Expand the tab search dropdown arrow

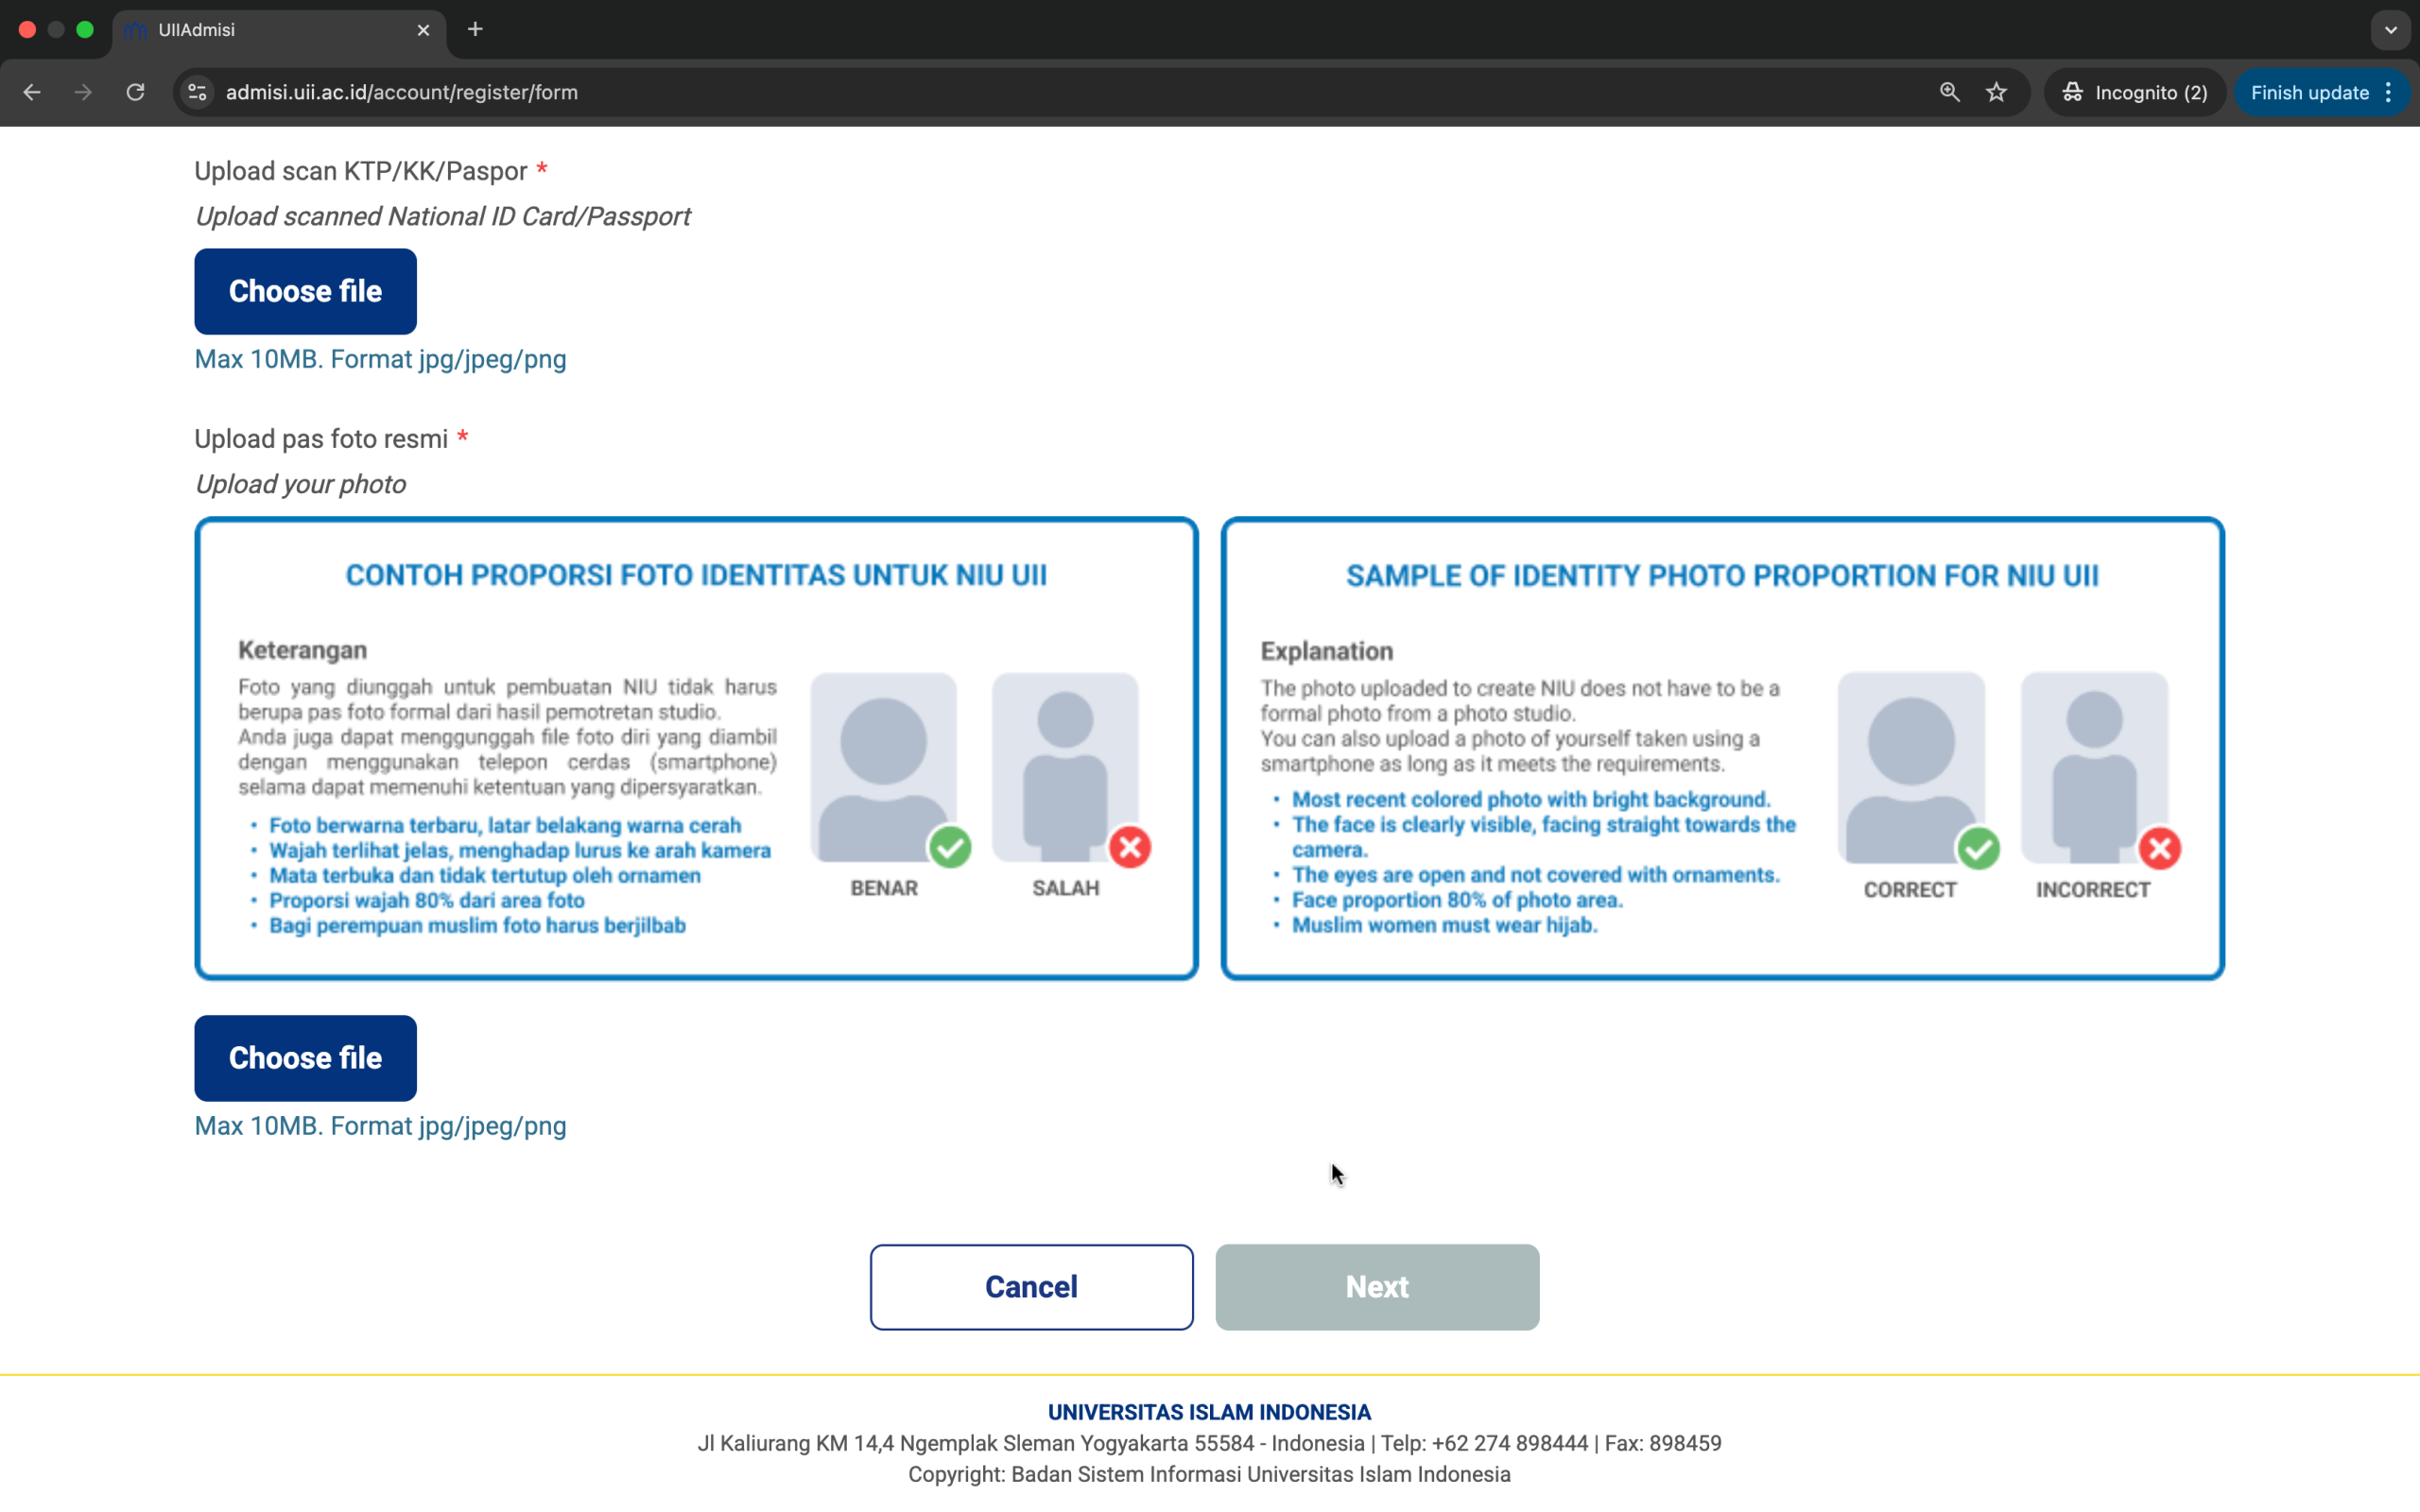(x=2391, y=30)
